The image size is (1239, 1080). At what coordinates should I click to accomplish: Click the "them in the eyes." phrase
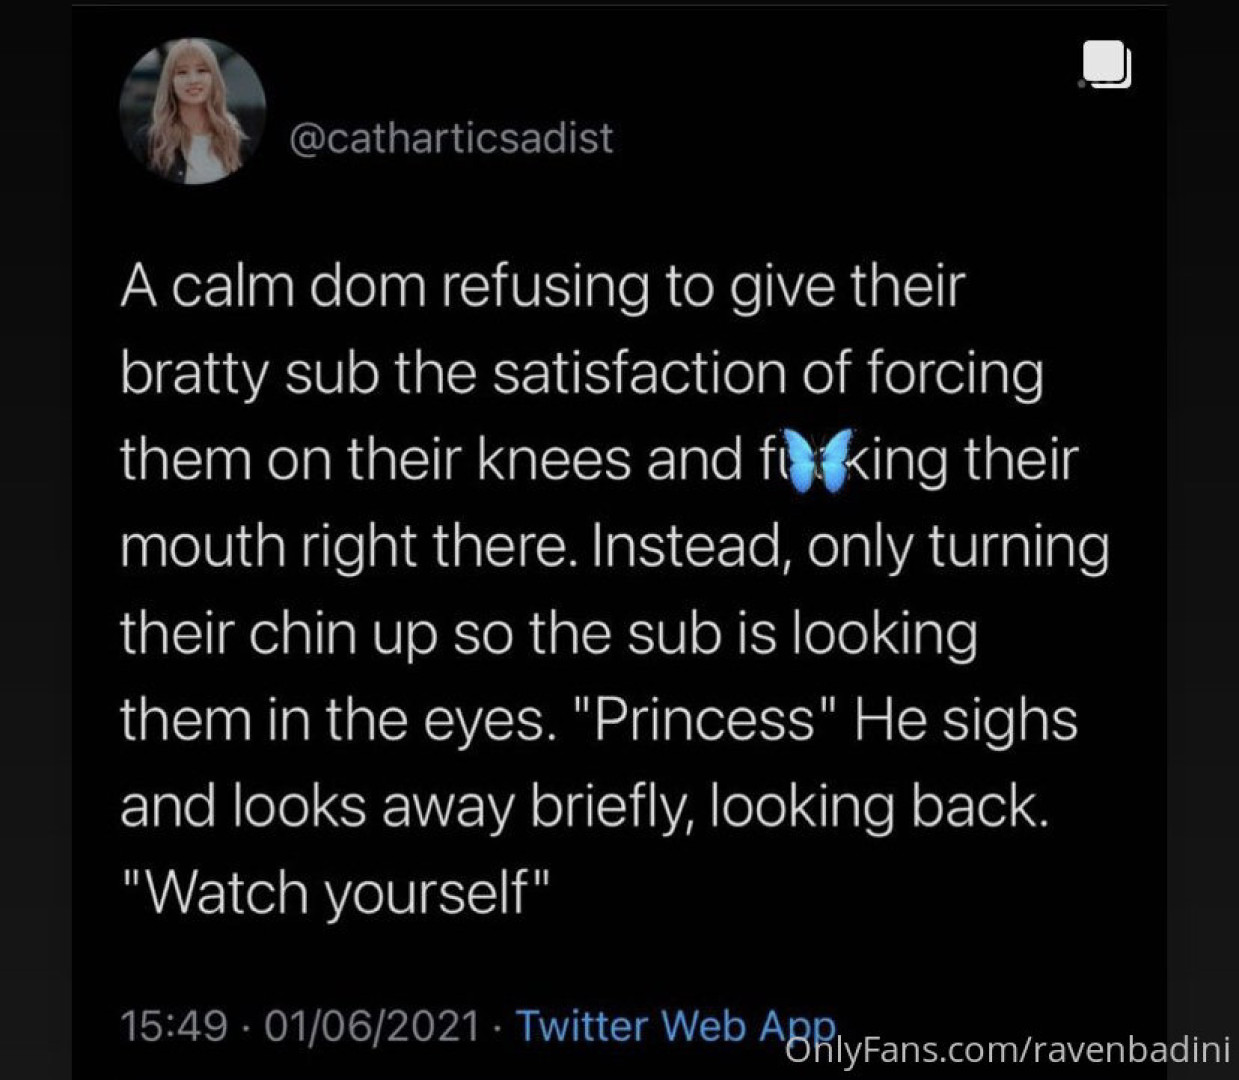pos(337,720)
